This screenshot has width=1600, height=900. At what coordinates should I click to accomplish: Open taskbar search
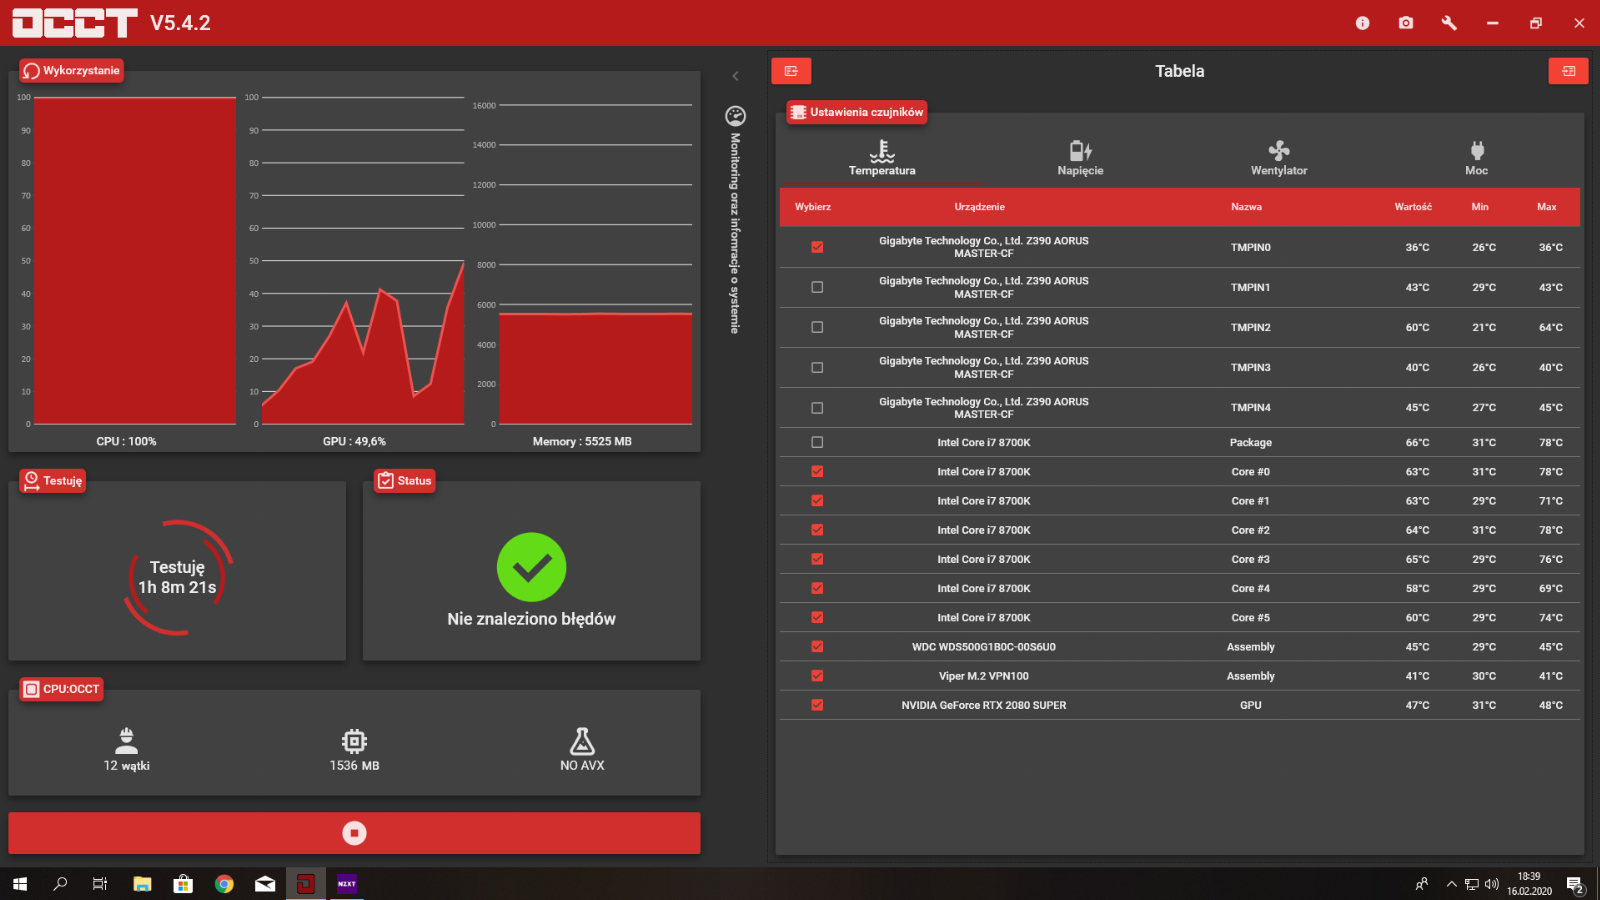click(x=60, y=884)
